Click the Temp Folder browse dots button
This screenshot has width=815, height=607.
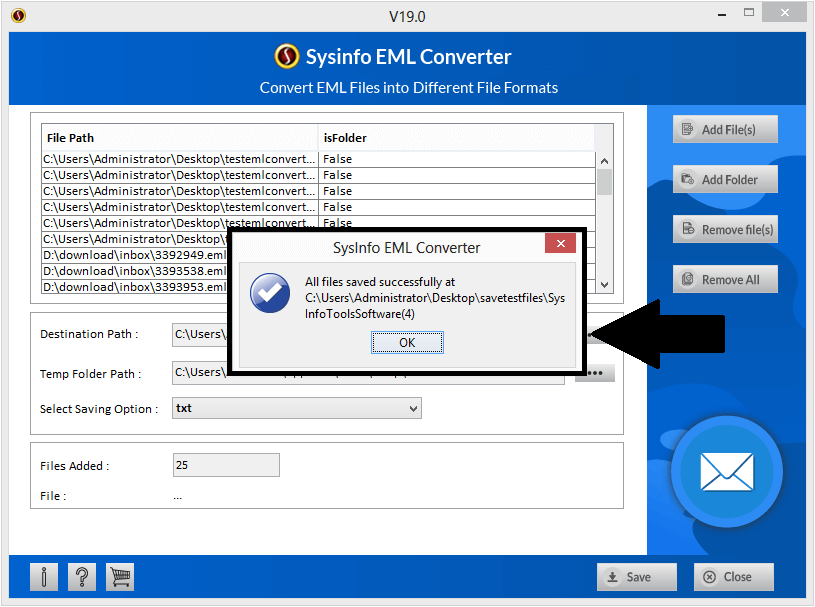click(x=595, y=373)
